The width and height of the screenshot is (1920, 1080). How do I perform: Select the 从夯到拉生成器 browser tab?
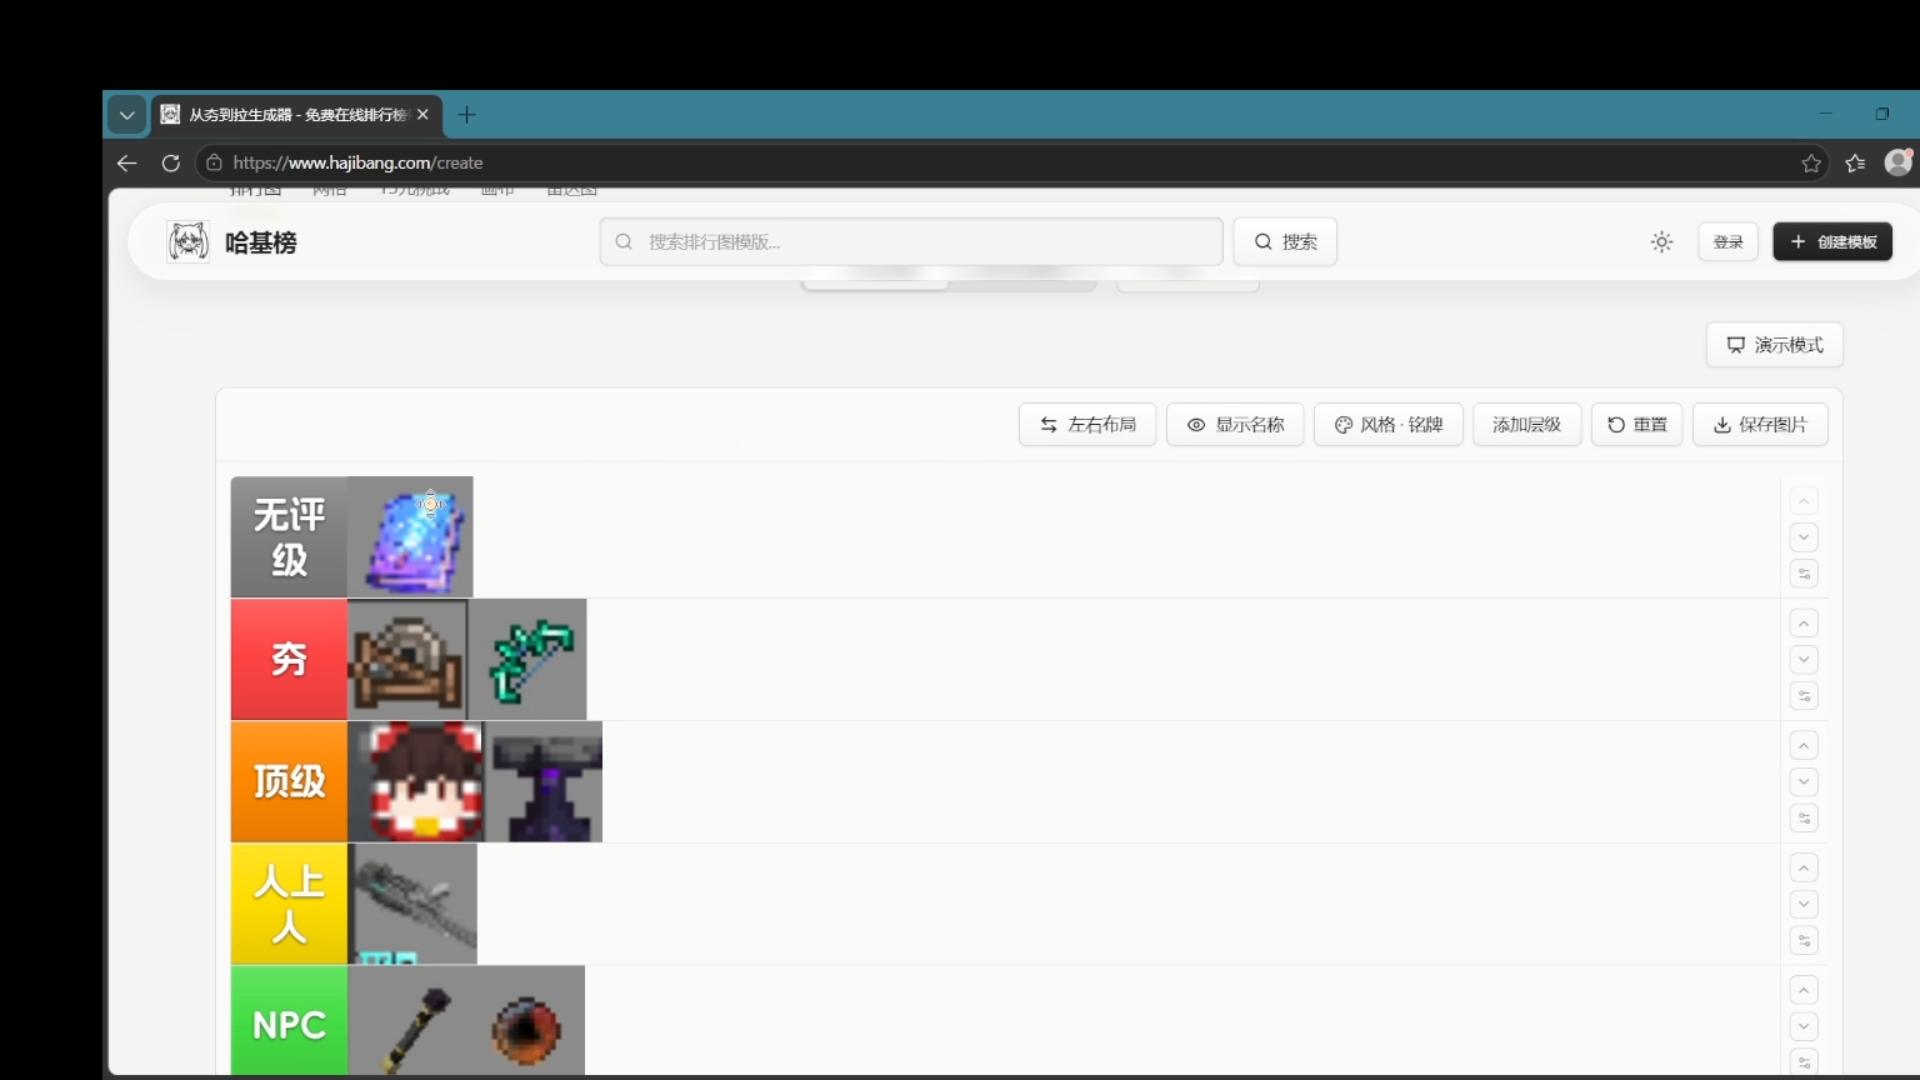(297, 115)
